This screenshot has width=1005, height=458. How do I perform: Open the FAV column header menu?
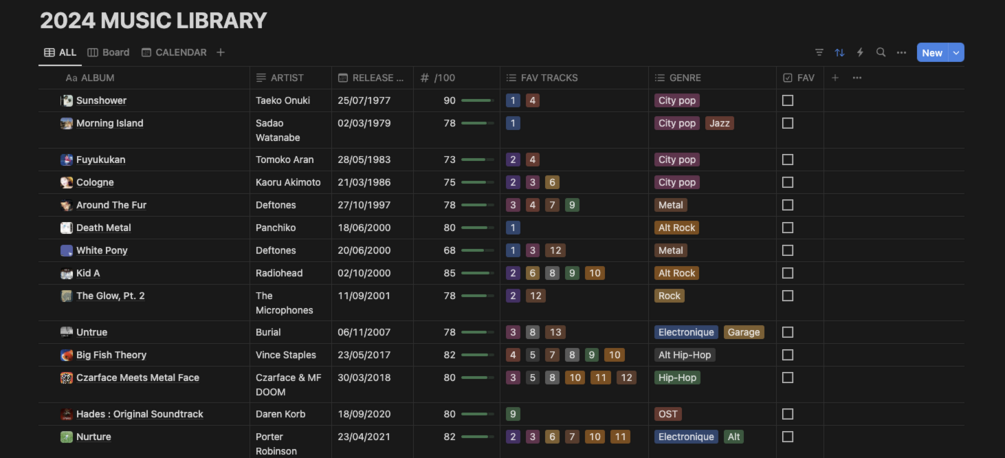800,78
